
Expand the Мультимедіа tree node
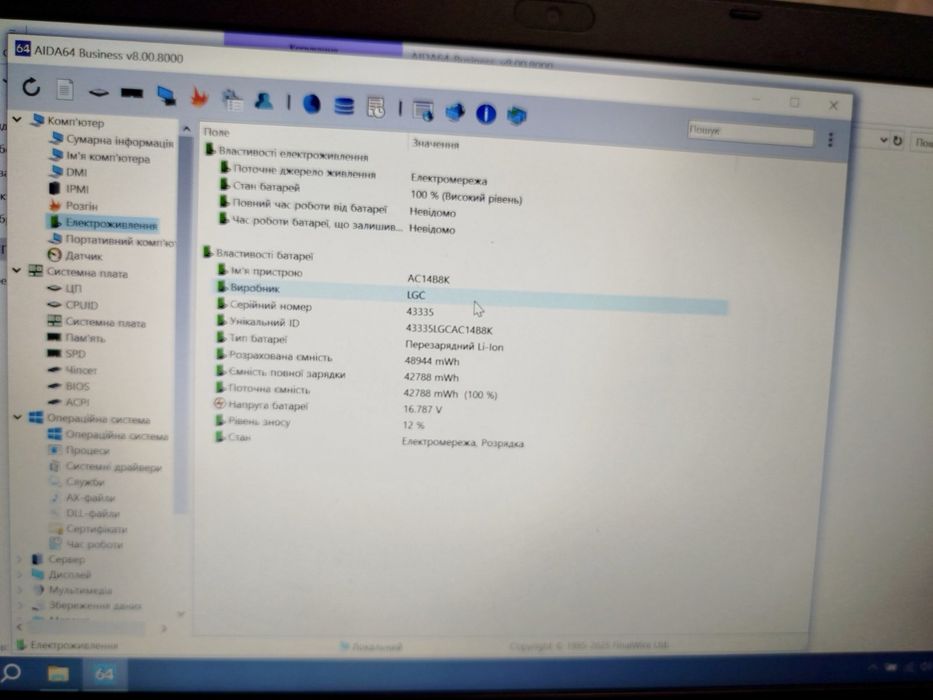(20, 590)
